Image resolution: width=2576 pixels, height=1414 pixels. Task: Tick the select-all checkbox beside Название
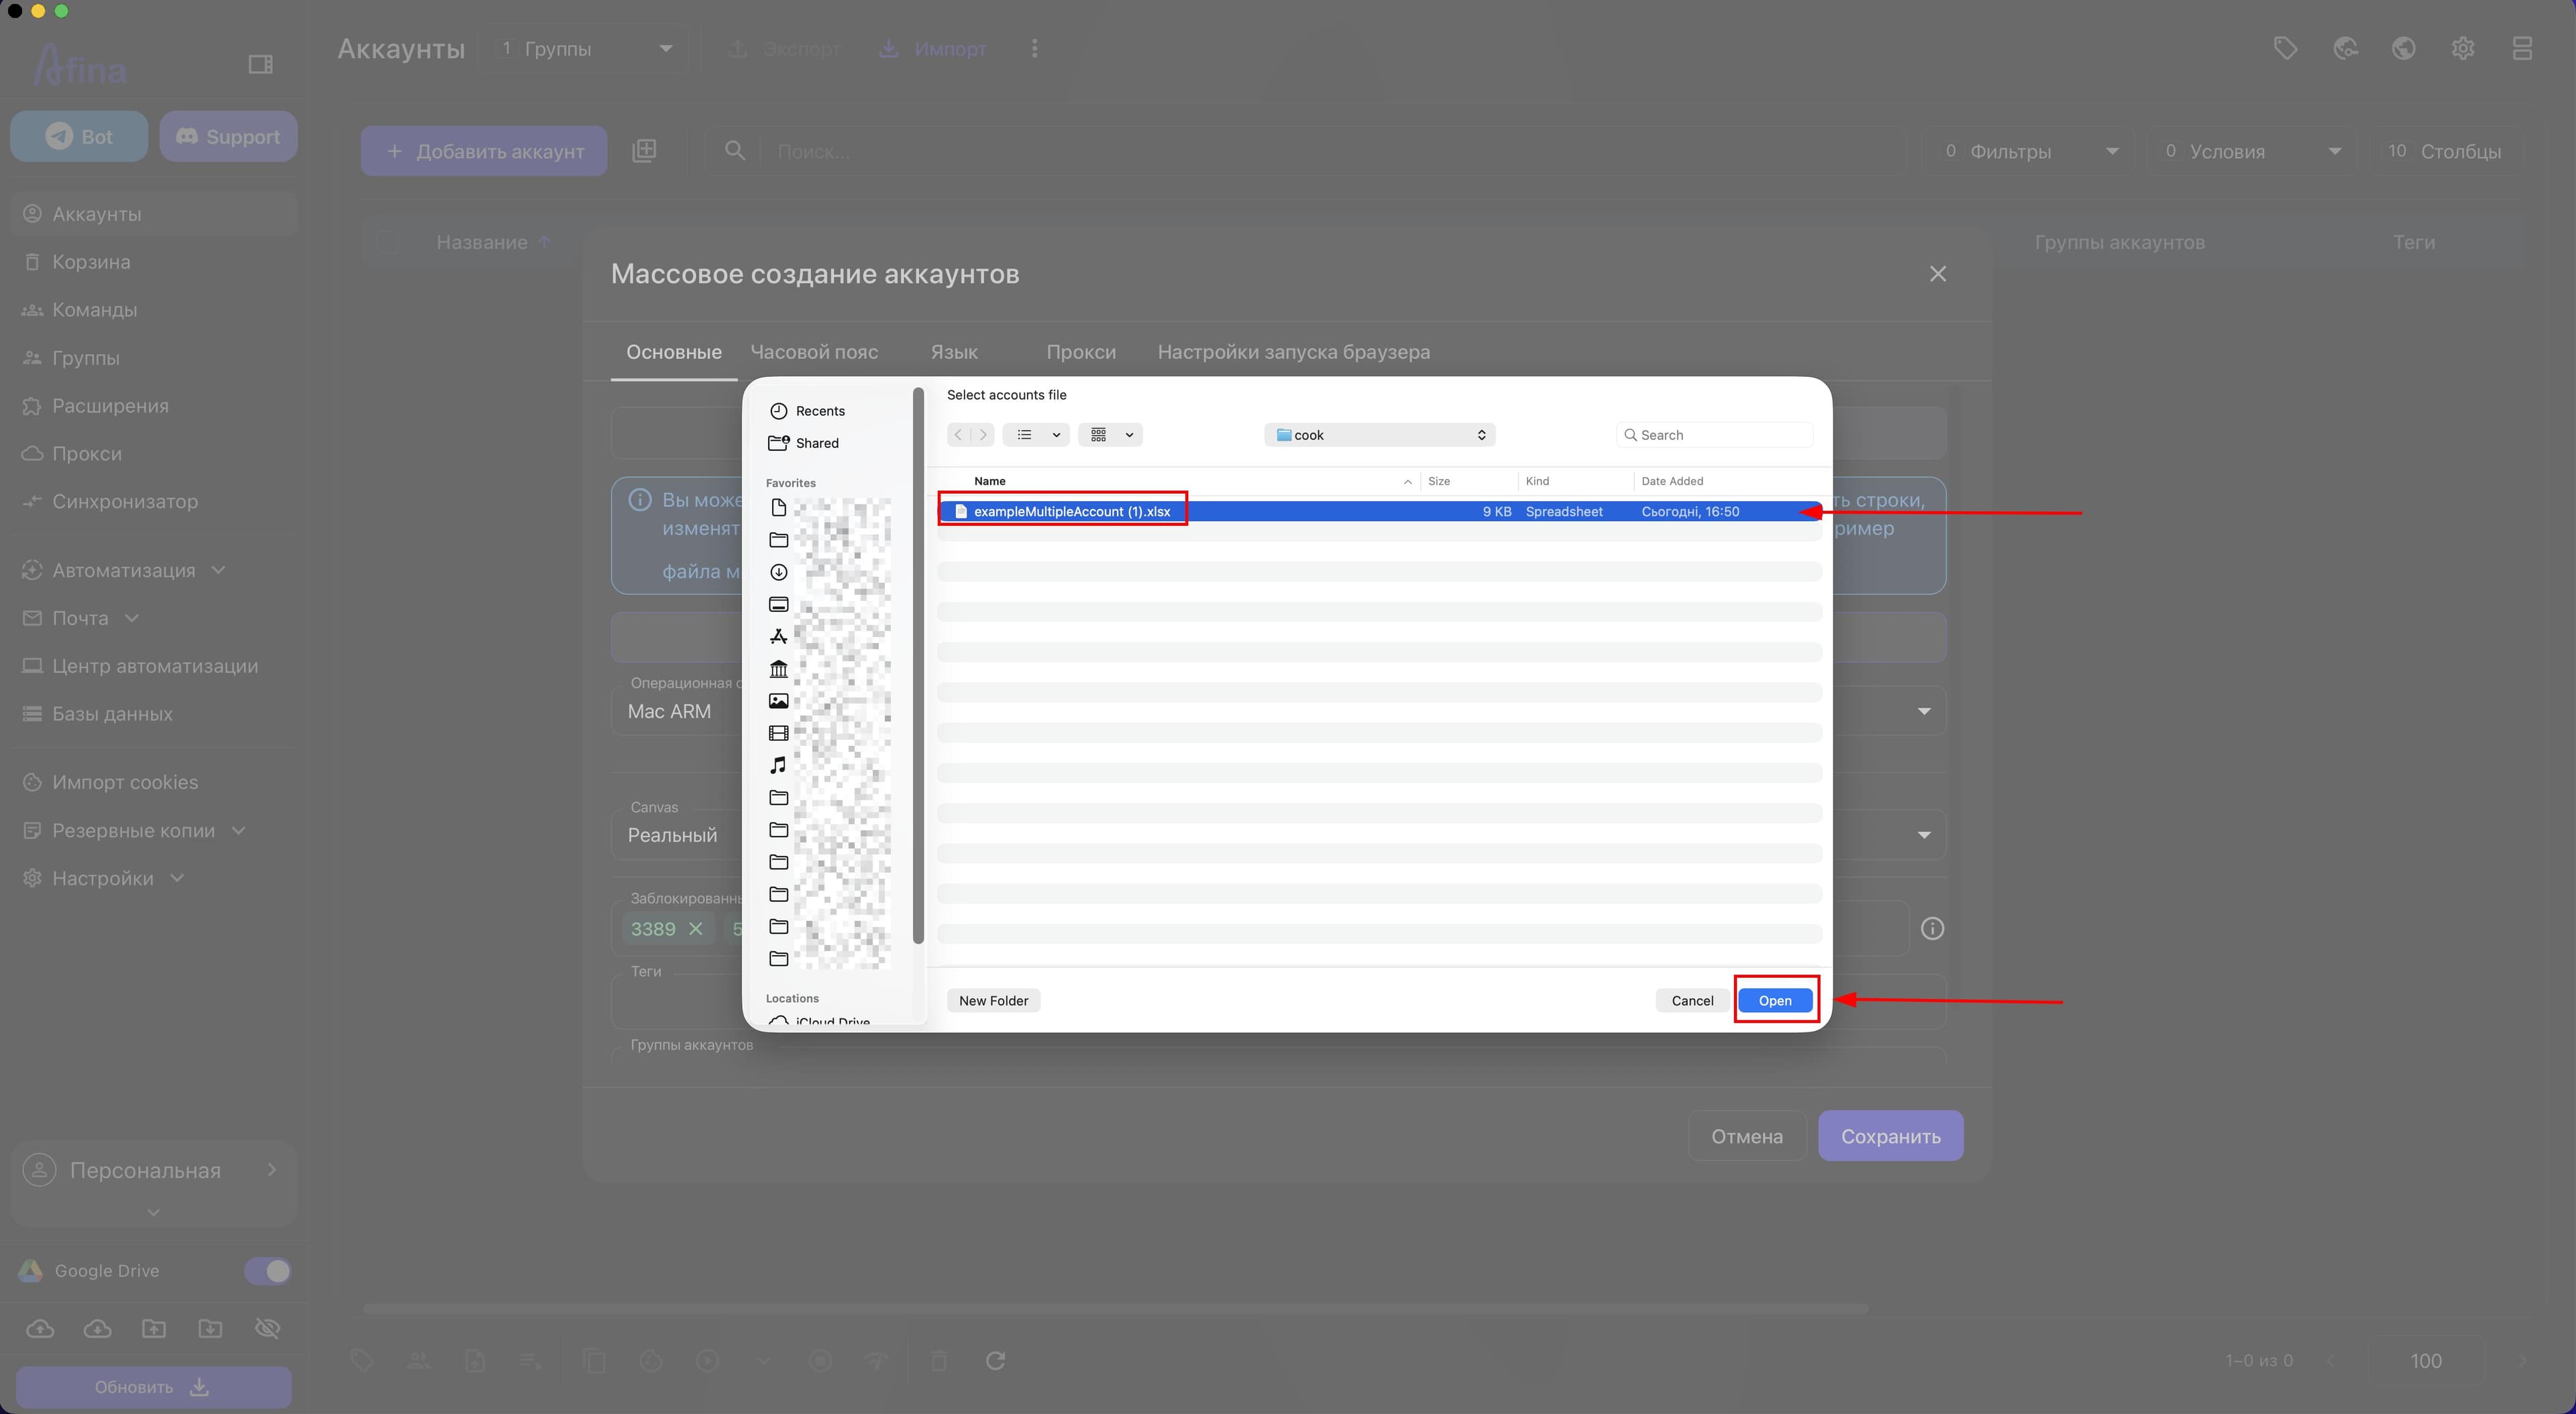(x=387, y=242)
